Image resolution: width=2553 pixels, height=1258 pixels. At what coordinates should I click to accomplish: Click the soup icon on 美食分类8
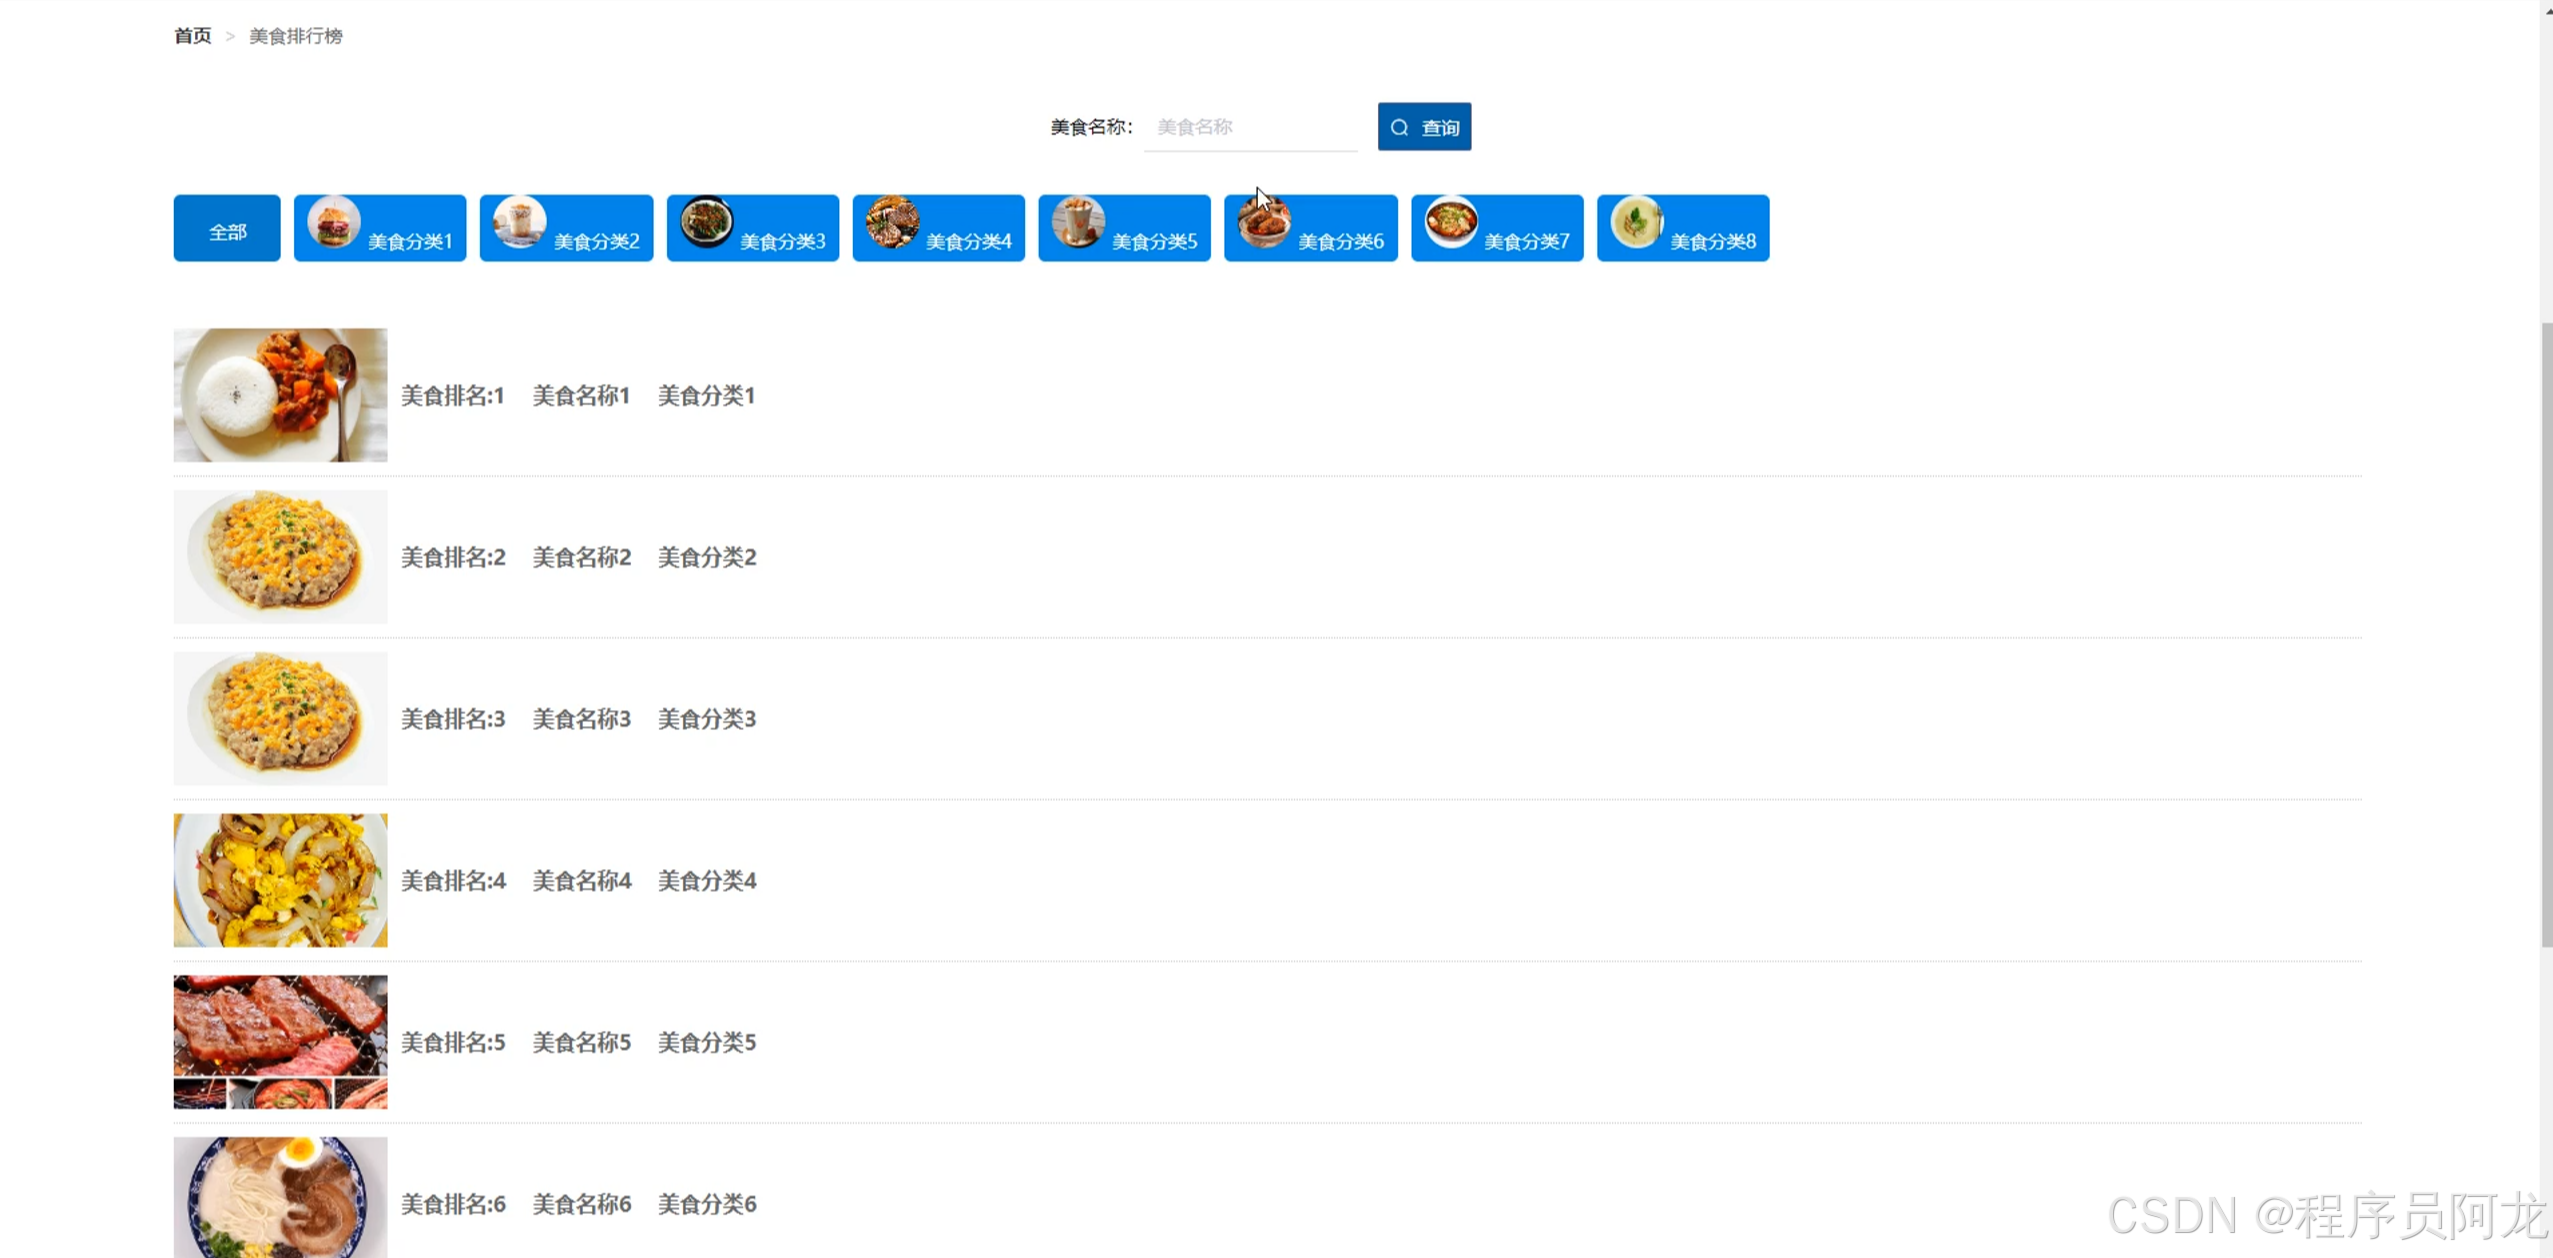tap(1637, 222)
